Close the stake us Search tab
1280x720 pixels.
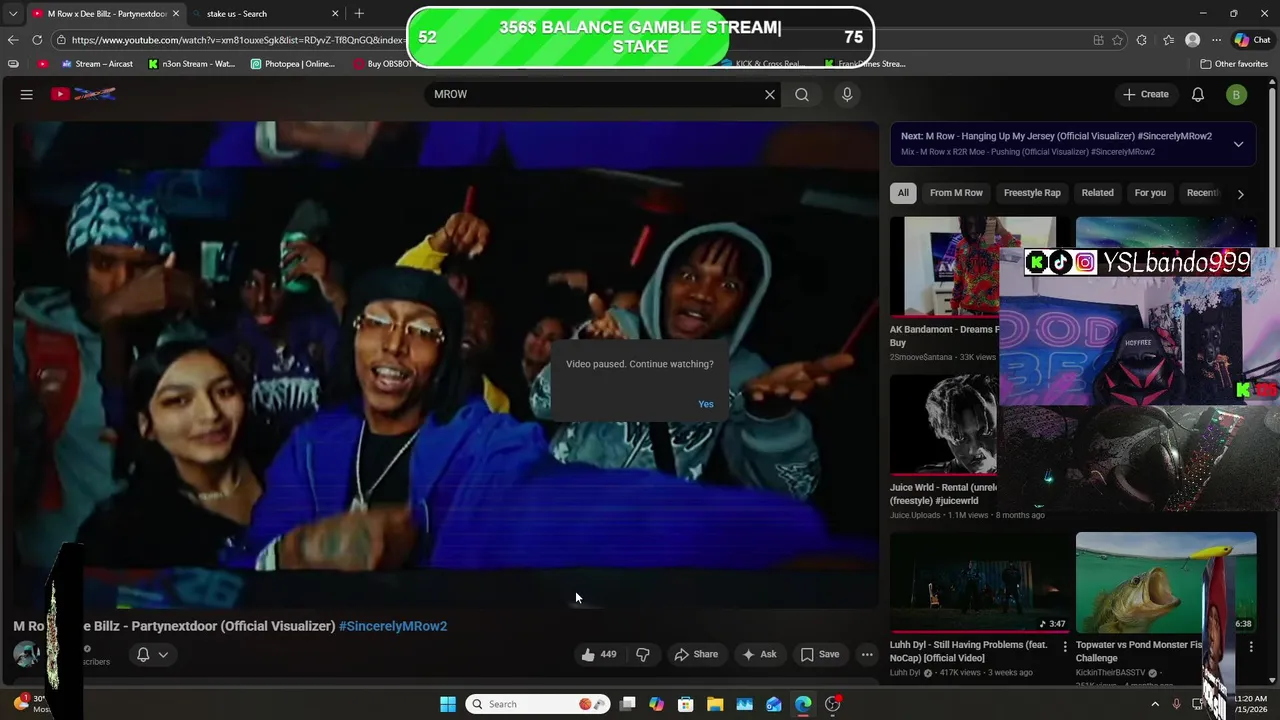tap(335, 14)
